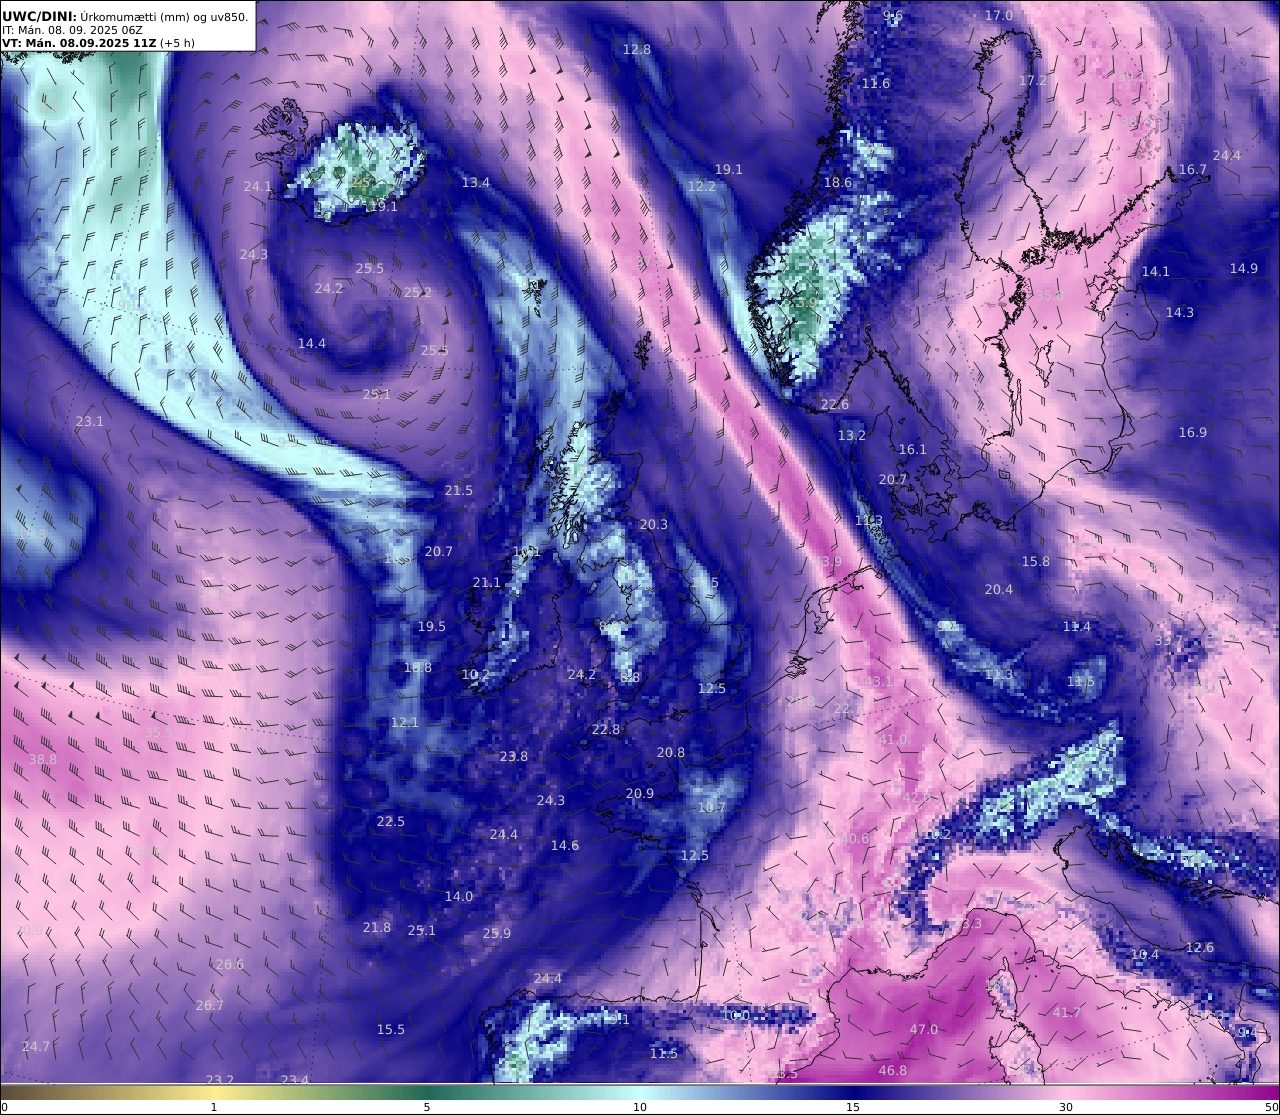This screenshot has width=1280, height=1115.
Task: Click the value 10.0 over the Pyrenees
Action: [x=736, y=1015]
